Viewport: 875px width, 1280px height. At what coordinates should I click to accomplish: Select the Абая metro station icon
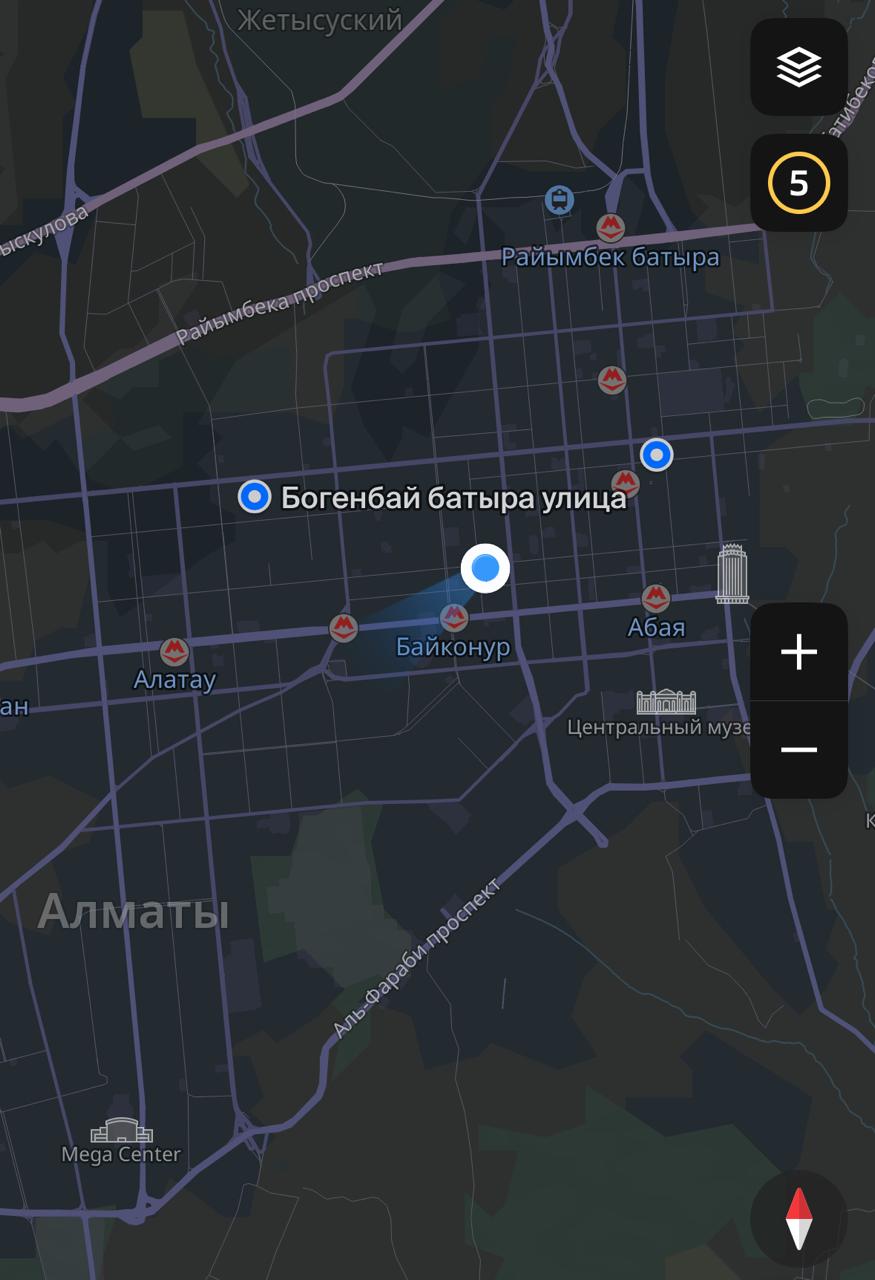coord(656,599)
